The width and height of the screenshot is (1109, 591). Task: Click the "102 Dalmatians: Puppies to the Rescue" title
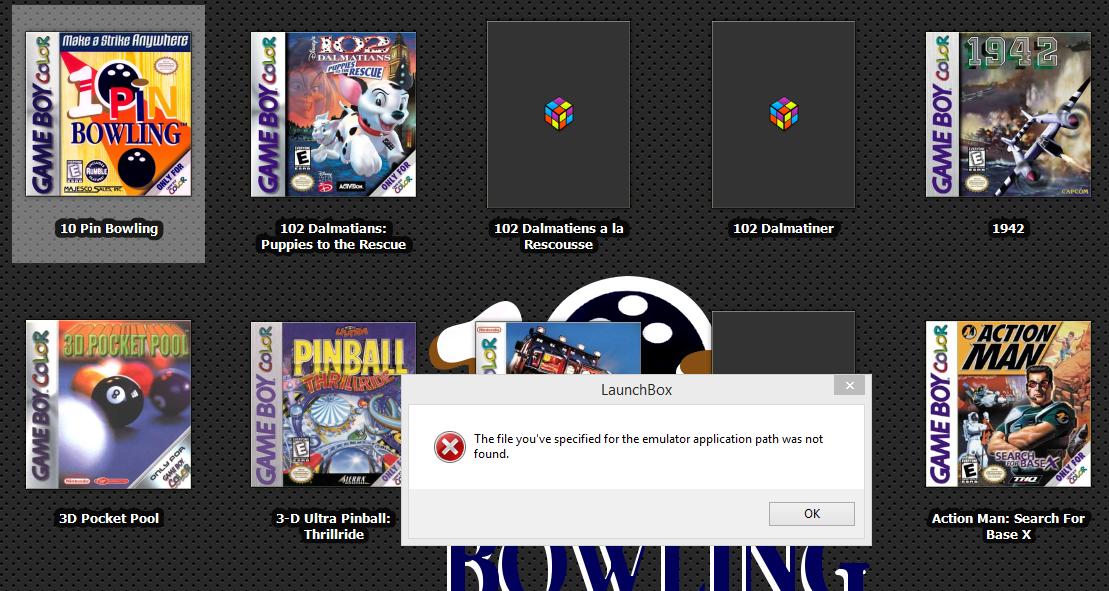(x=333, y=236)
